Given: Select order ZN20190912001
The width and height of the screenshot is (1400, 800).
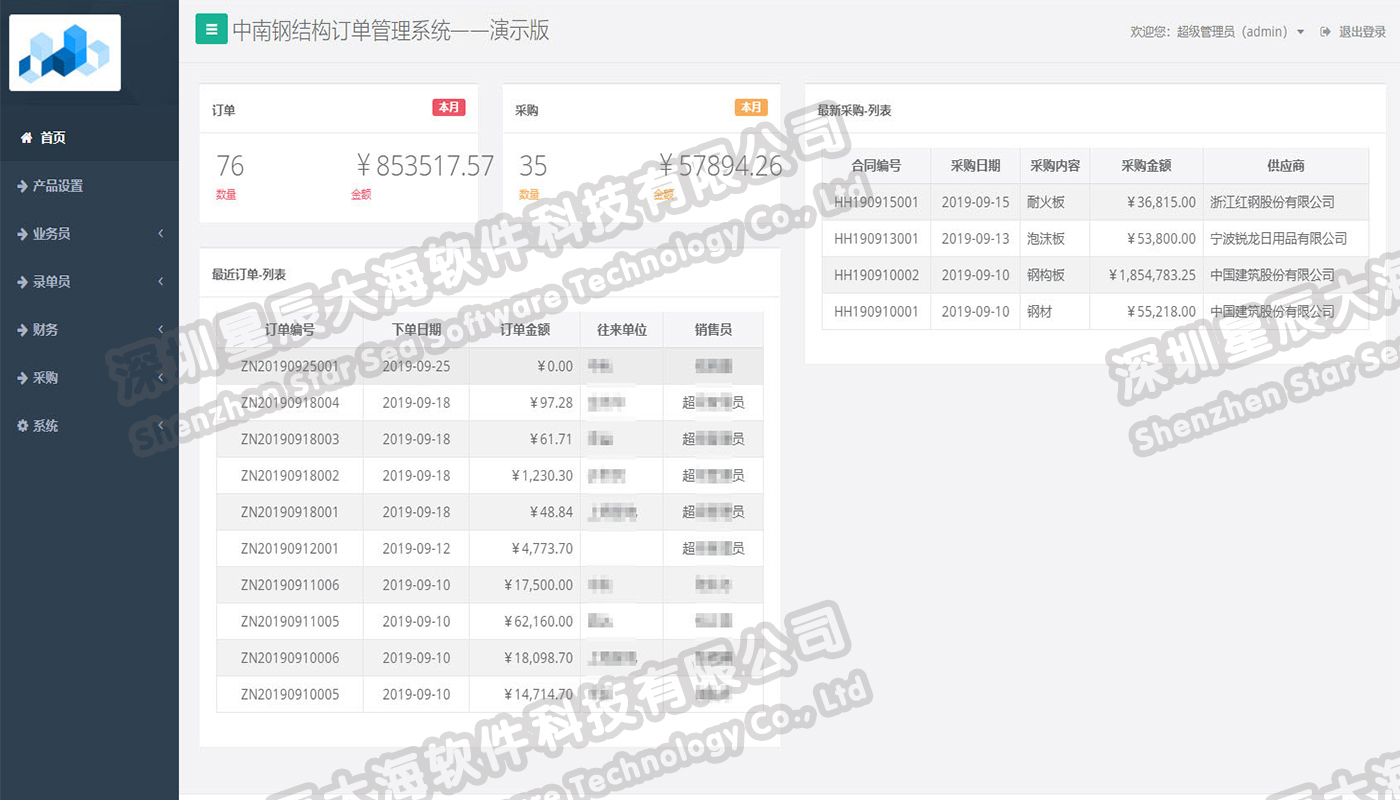Looking at the screenshot, I should coord(290,549).
